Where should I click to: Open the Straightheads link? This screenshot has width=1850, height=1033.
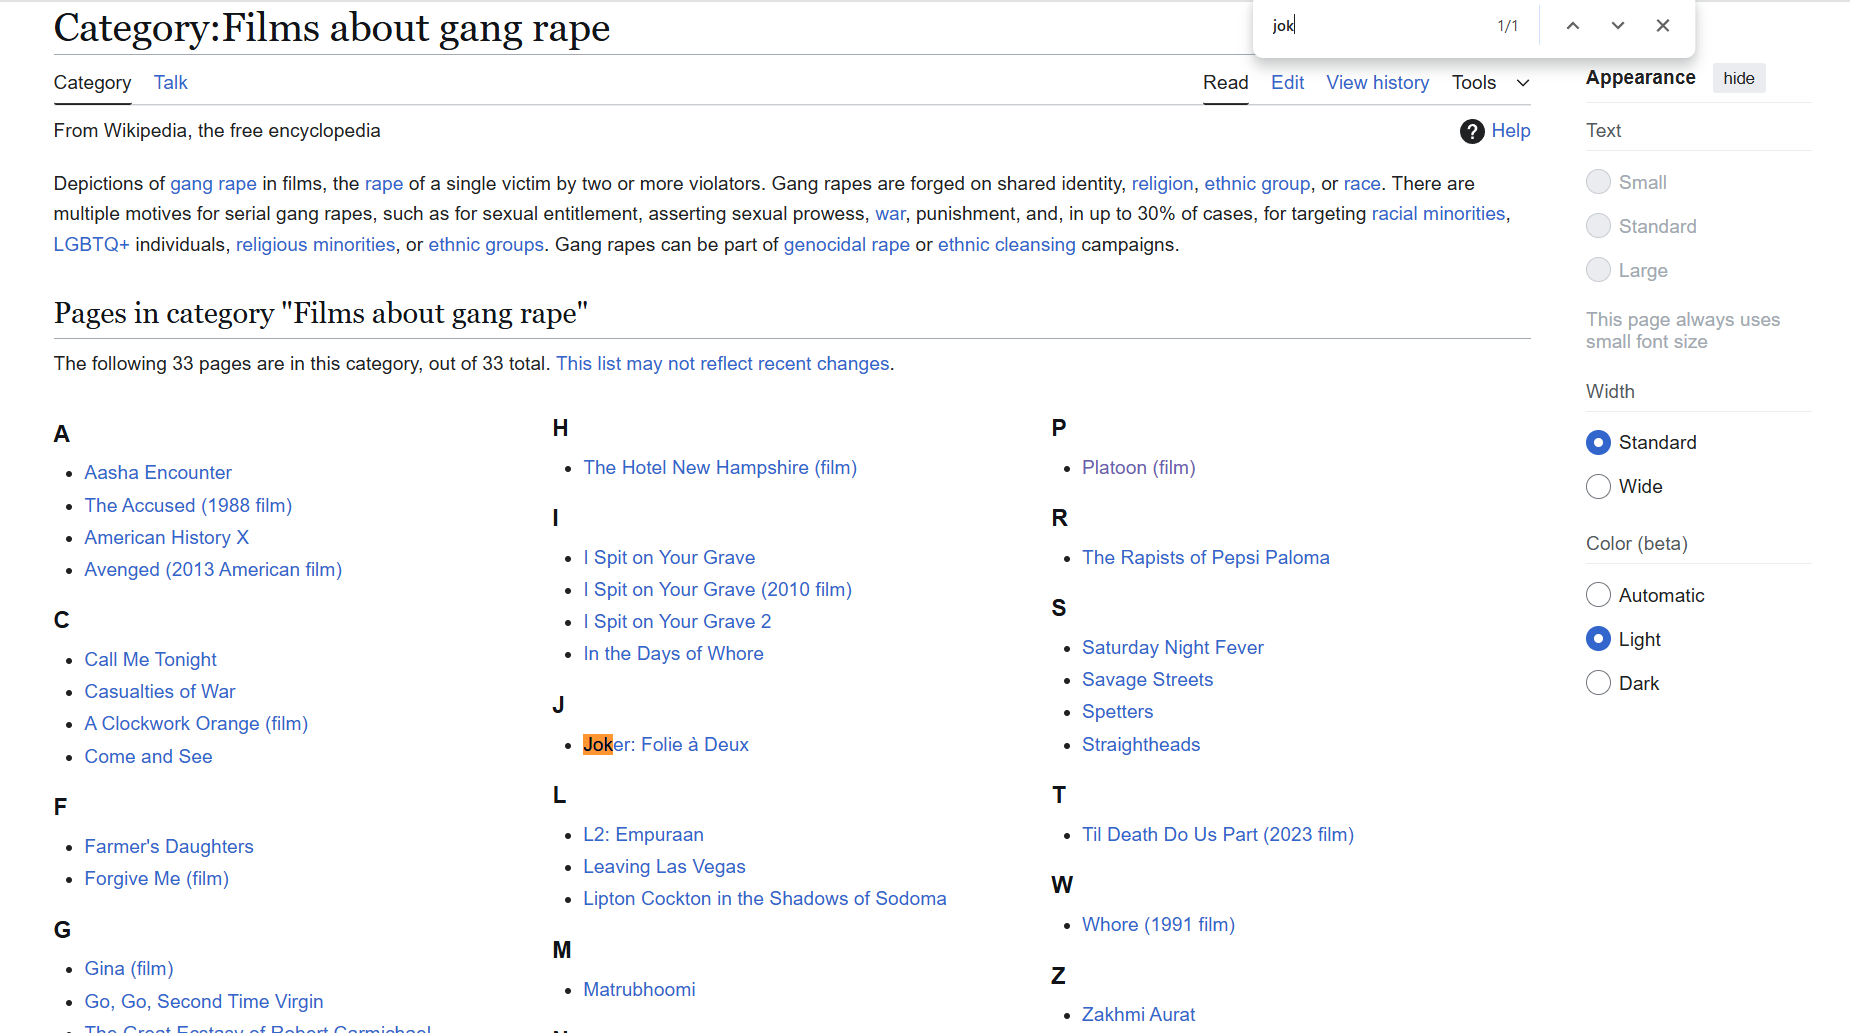coord(1140,745)
